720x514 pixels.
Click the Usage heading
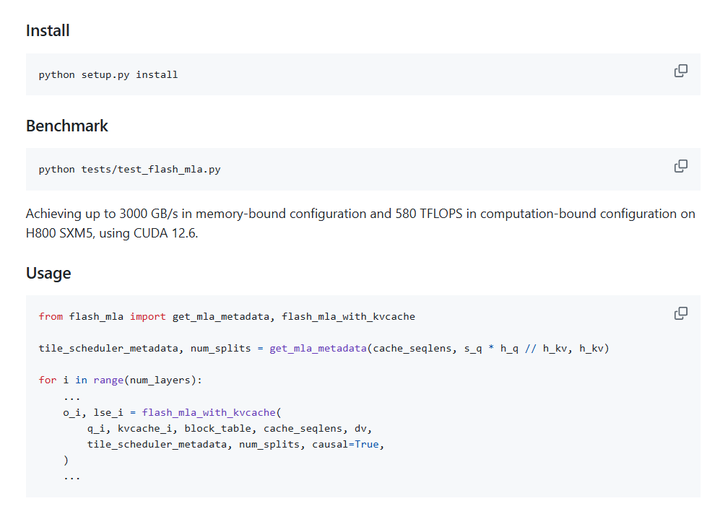pos(48,273)
